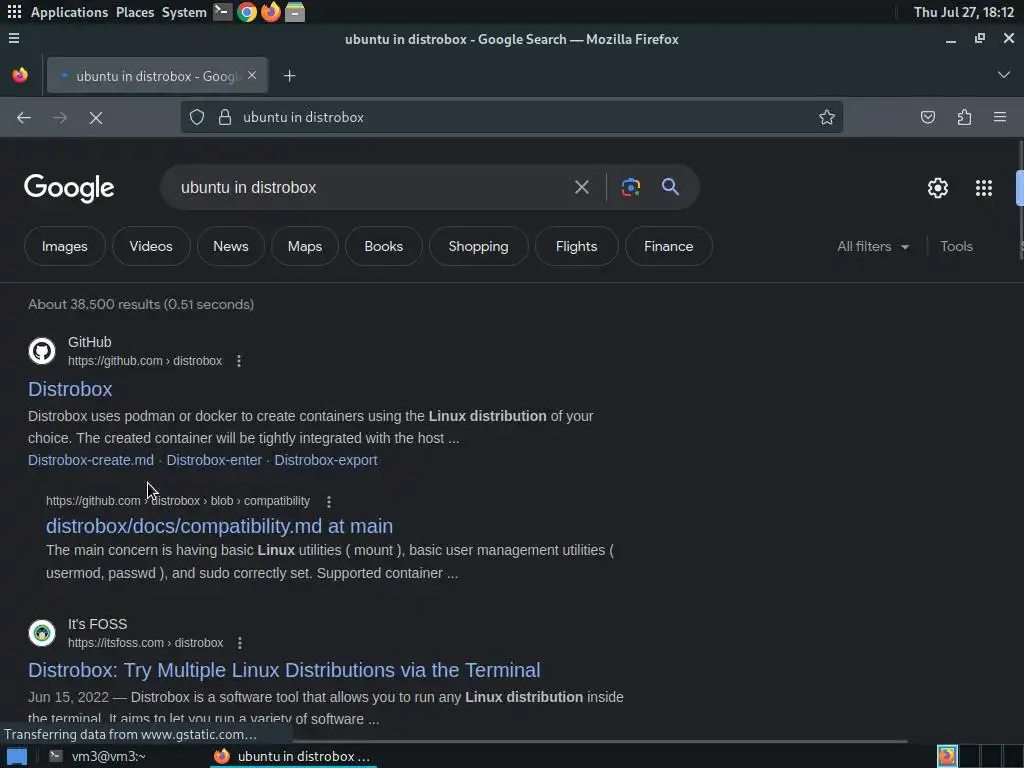Switch to Books results
Screen dimensions: 1024x768
pos(383,246)
